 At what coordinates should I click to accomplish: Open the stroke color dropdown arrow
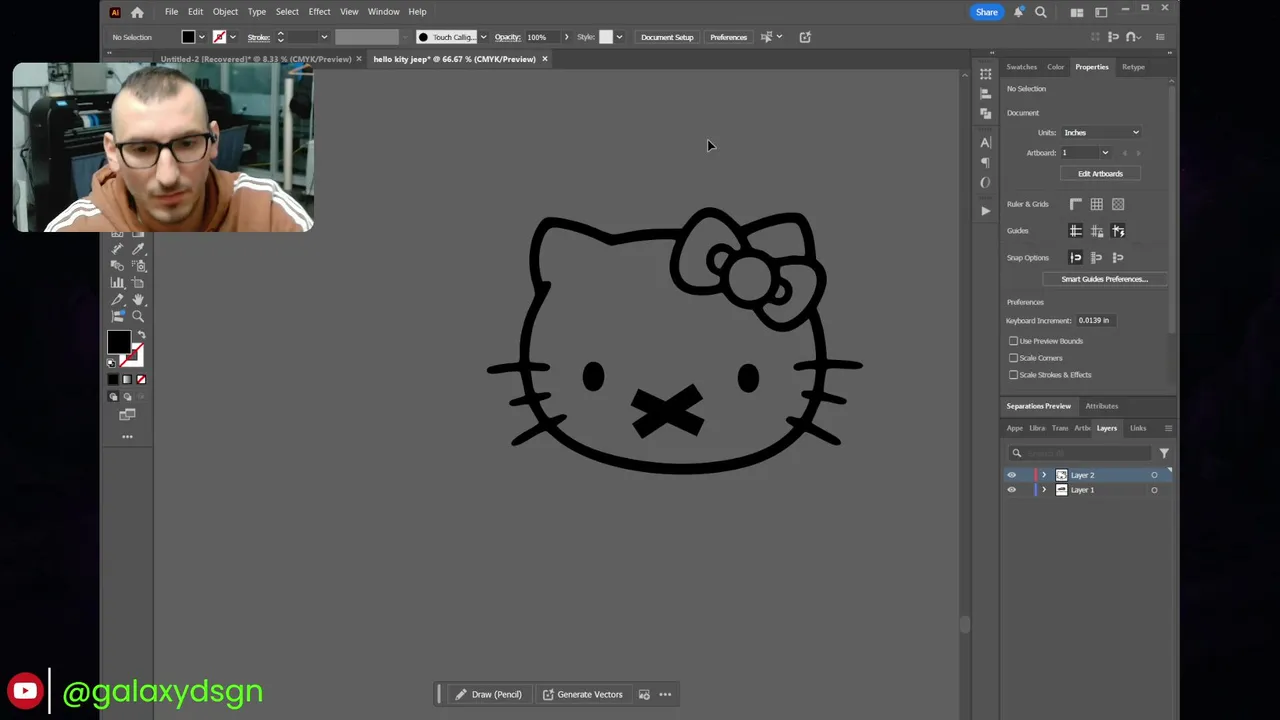click(x=233, y=37)
